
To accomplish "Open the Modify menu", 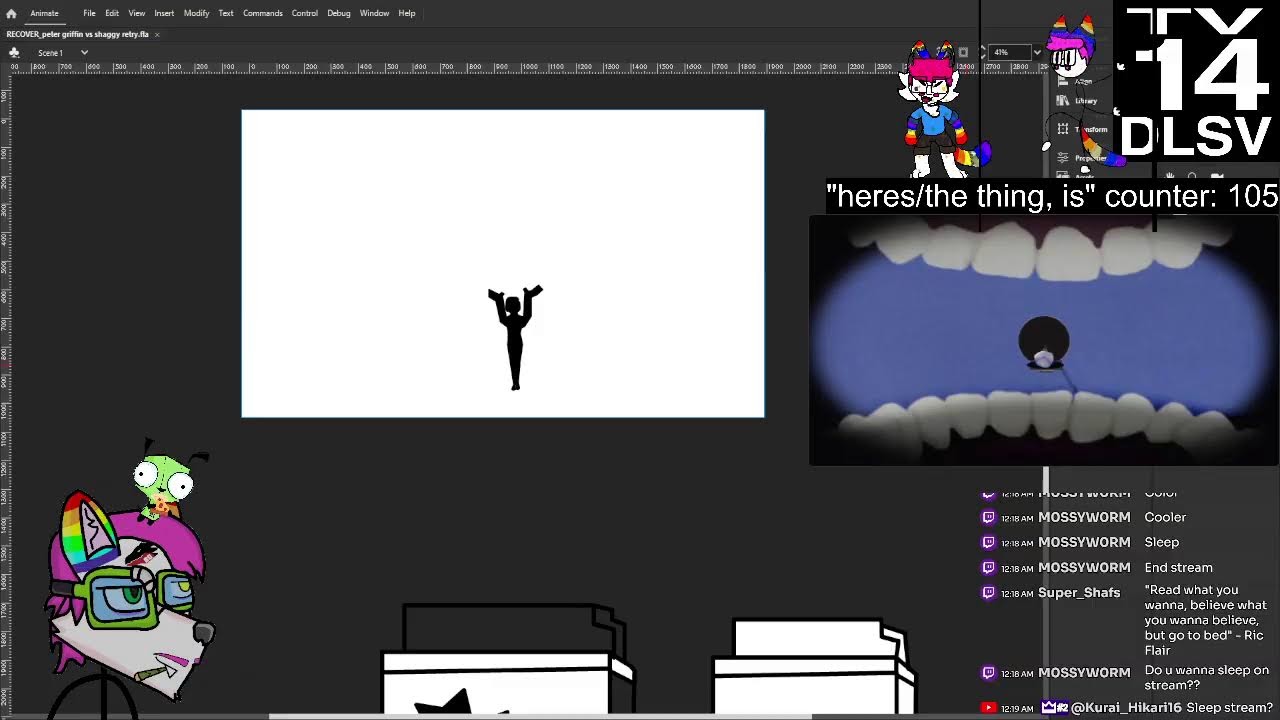I will (196, 13).
